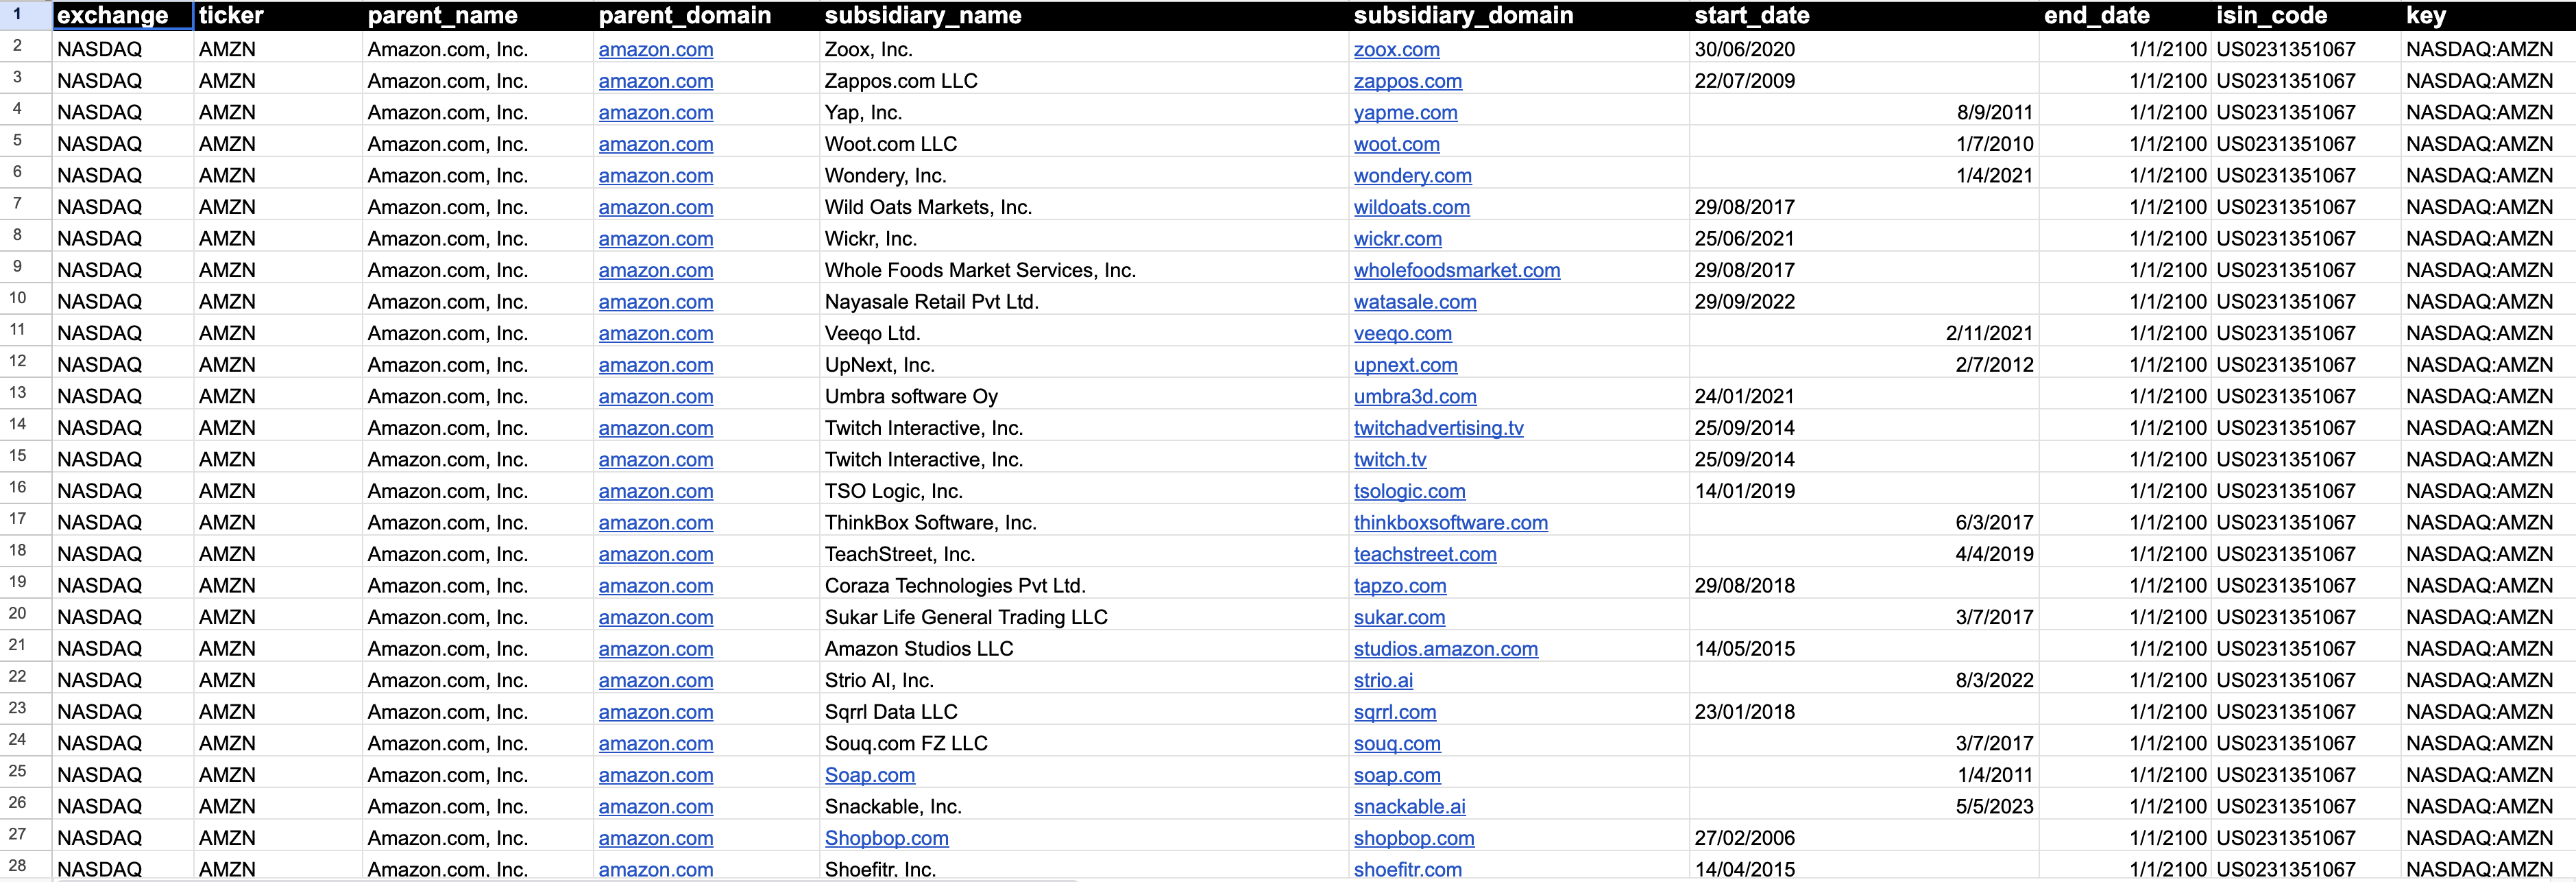The height and width of the screenshot is (882, 2576).
Task: Select the parent_name header cell
Action: click(x=478, y=16)
